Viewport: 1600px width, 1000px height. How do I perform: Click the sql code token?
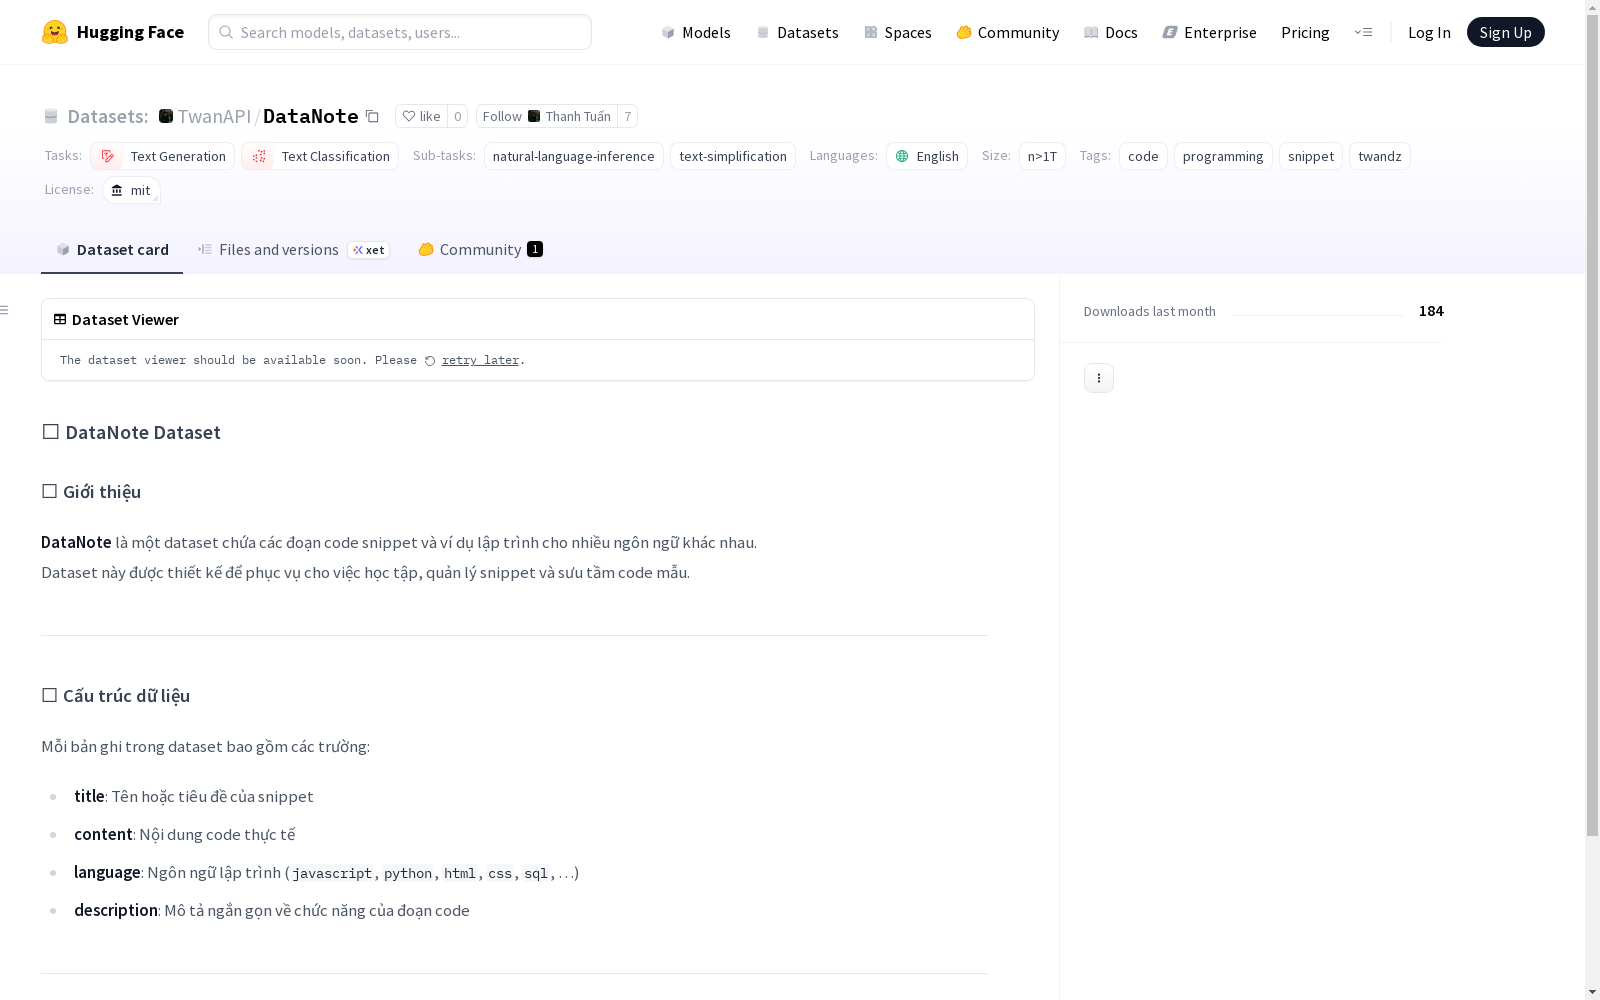click(x=536, y=873)
